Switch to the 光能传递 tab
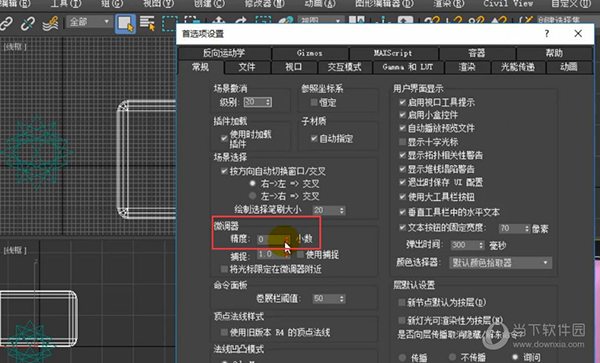The width and height of the screenshot is (600, 363). (x=518, y=67)
